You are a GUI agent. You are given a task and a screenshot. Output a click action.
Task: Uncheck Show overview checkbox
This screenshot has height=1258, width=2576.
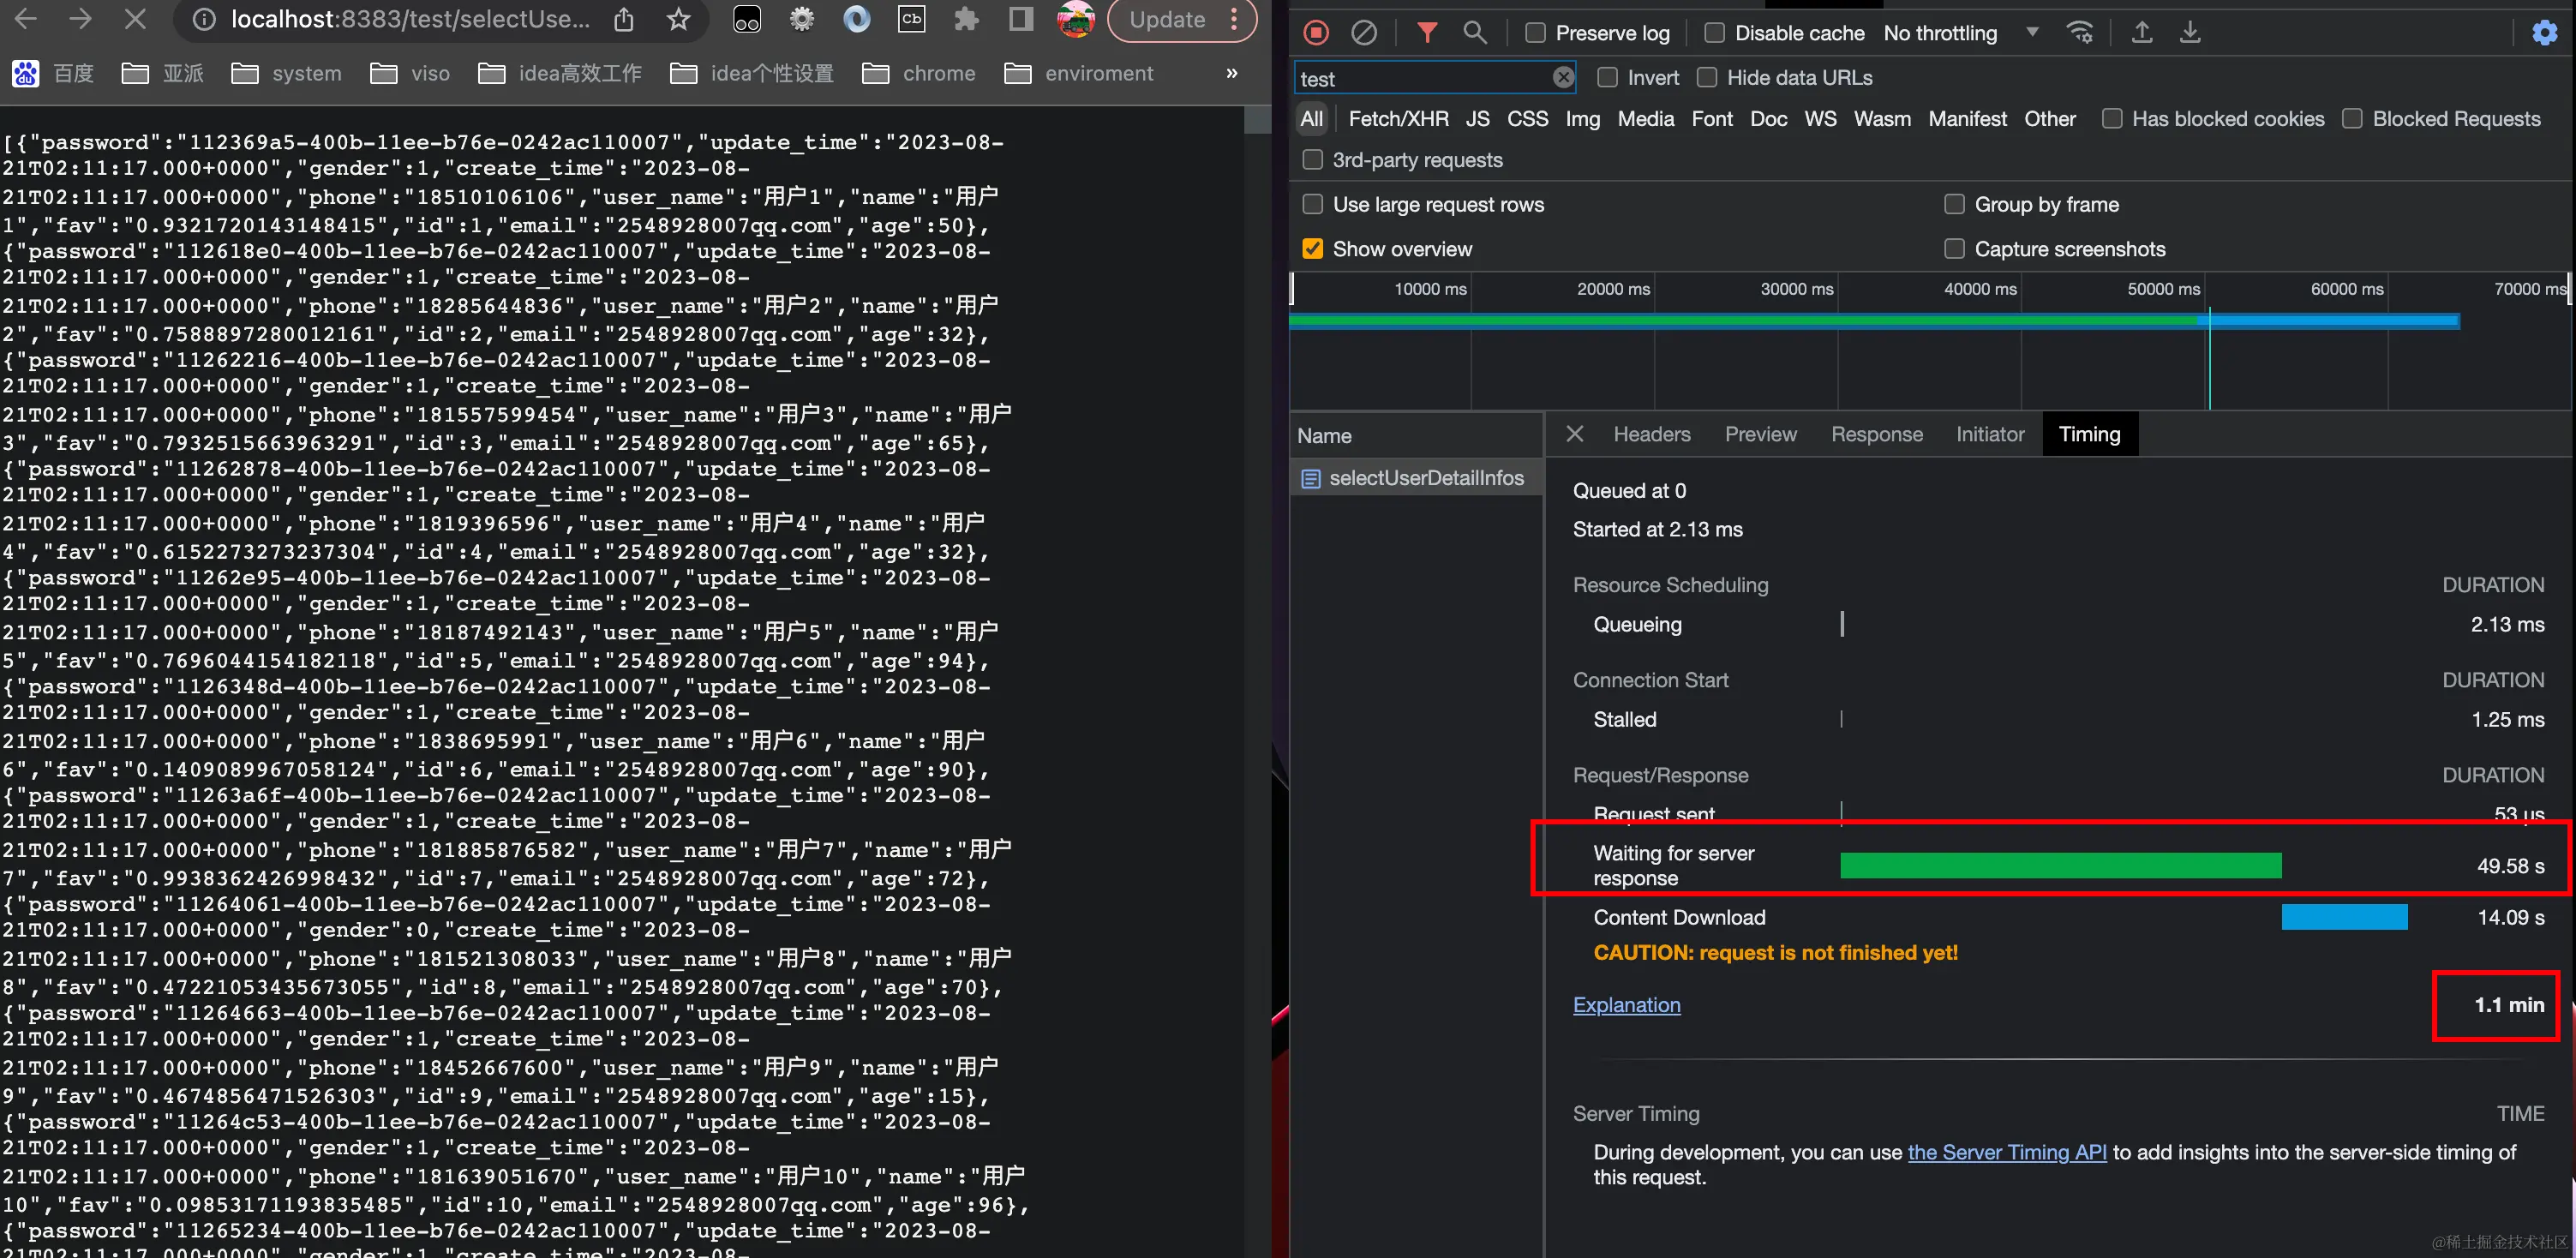(x=1313, y=249)
